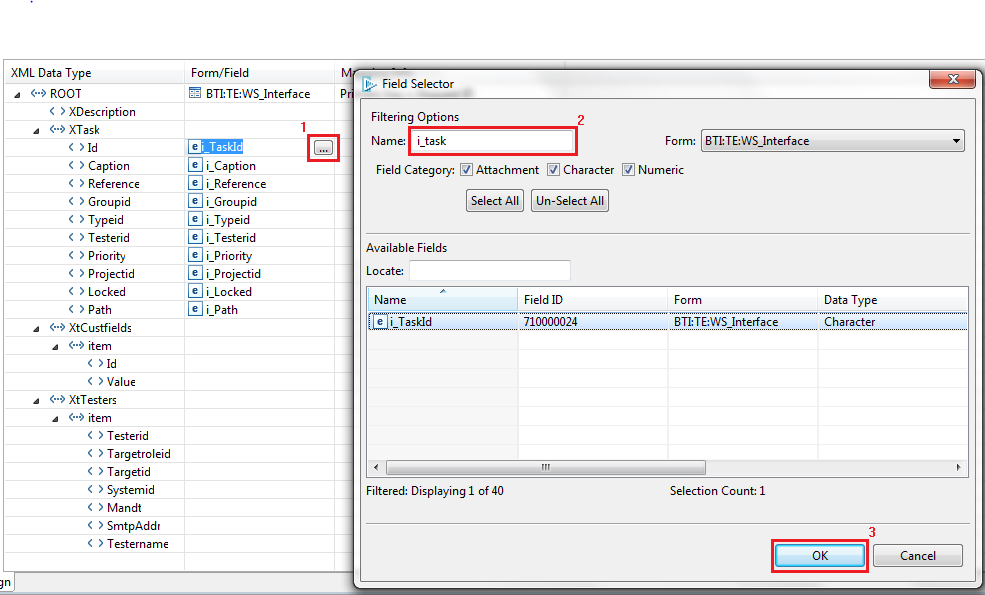This screenshot has width=985, height=595.
Task: Click the form icon beside BTI:TE:WS_Interface
Action: (195, 94)
